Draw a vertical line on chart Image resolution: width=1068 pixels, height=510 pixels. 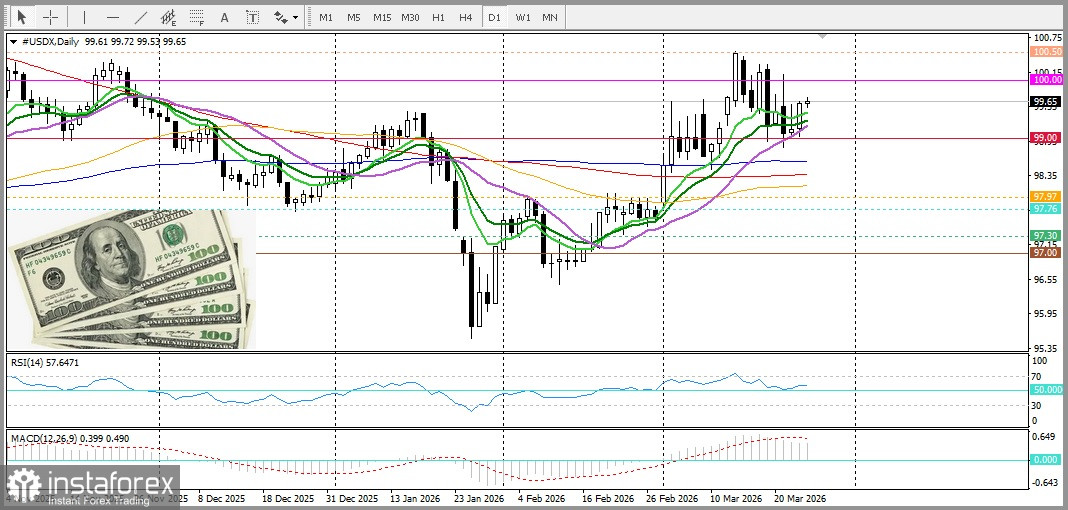click(84, 17)
